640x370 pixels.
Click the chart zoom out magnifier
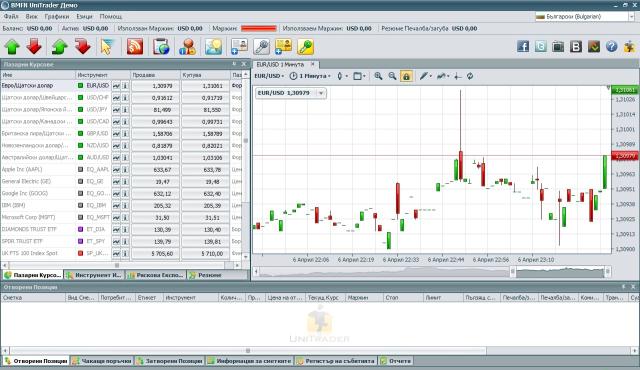pyautogui.click(x=392, y=76)
